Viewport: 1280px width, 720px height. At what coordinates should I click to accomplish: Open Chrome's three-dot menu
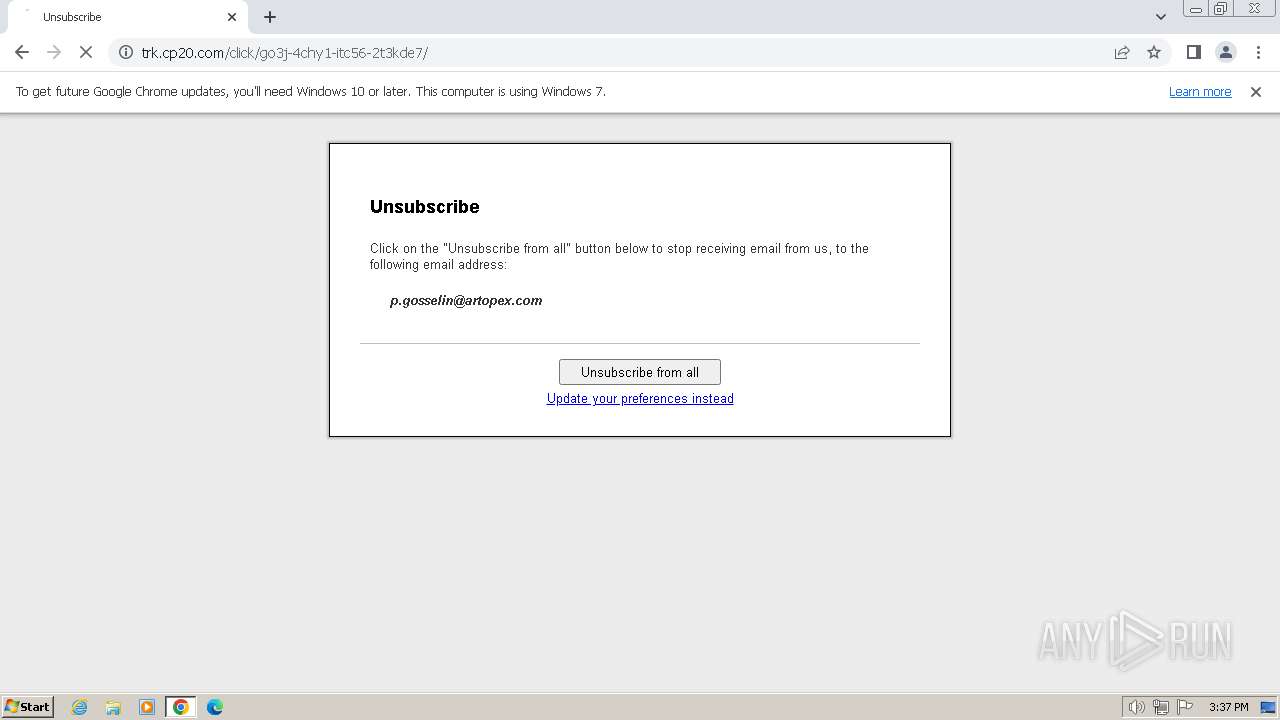1257,52
